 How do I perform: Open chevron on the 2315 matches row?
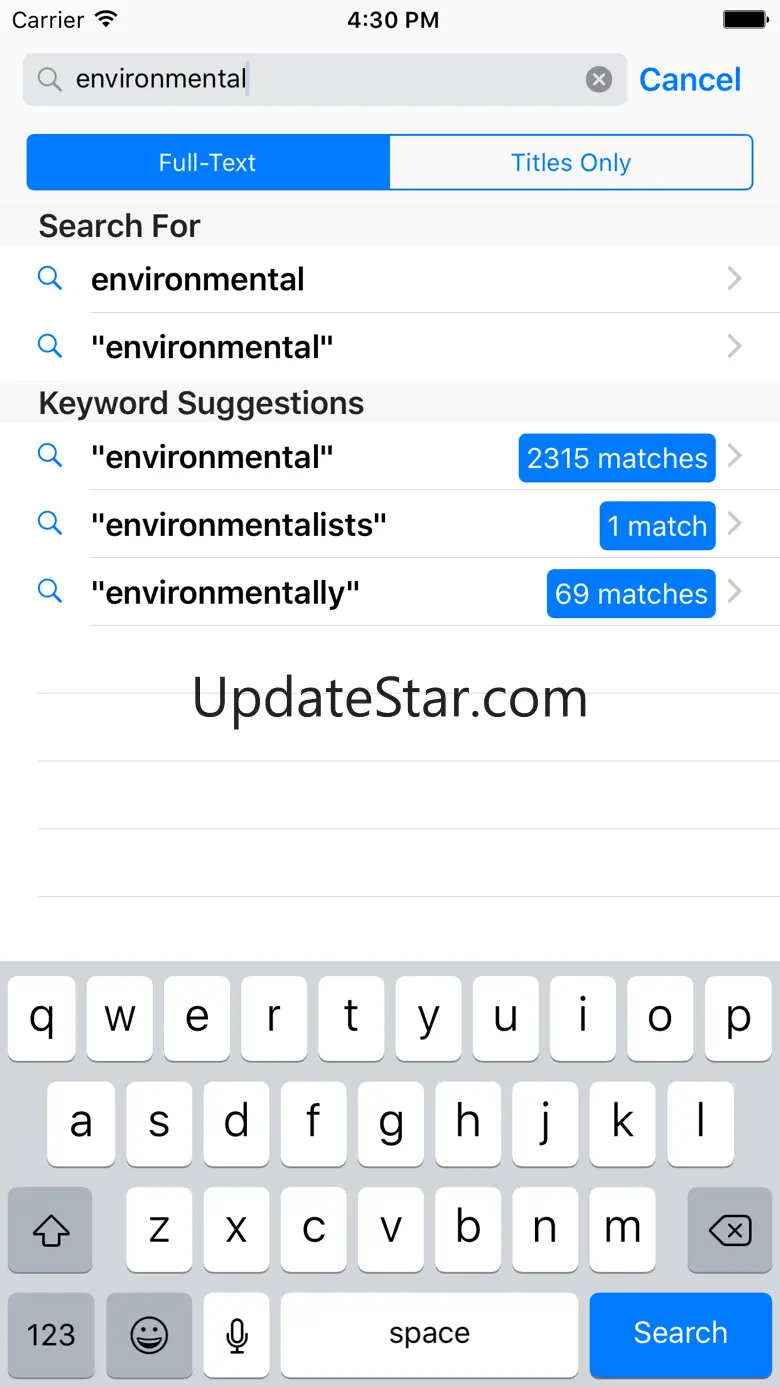[x=734, y=457]
